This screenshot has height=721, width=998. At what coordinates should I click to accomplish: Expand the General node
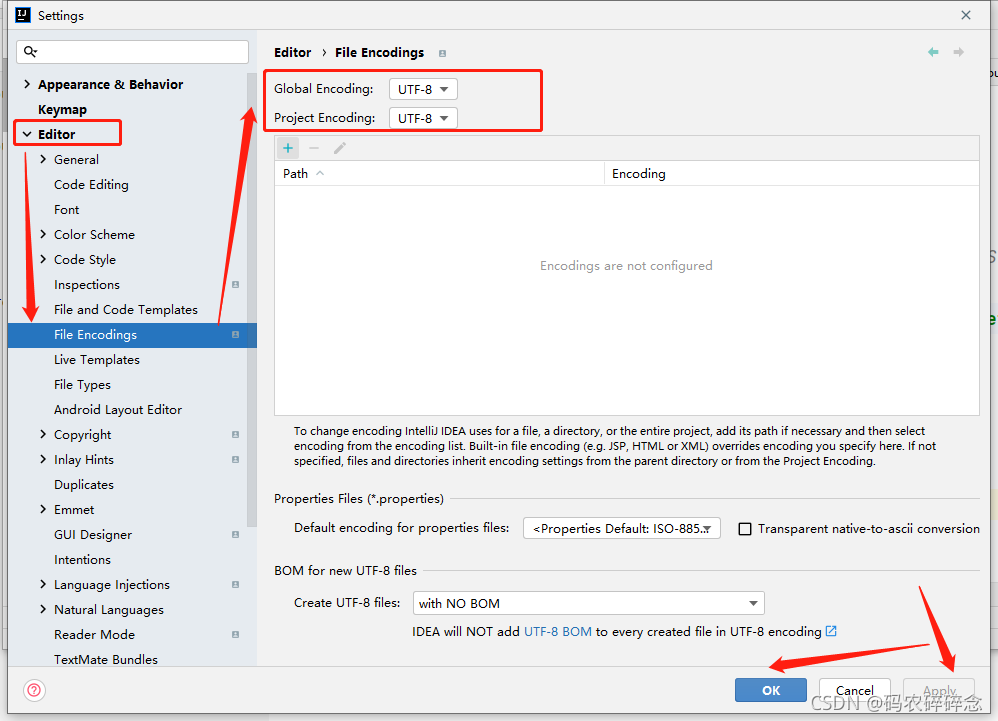pos(43,159)
